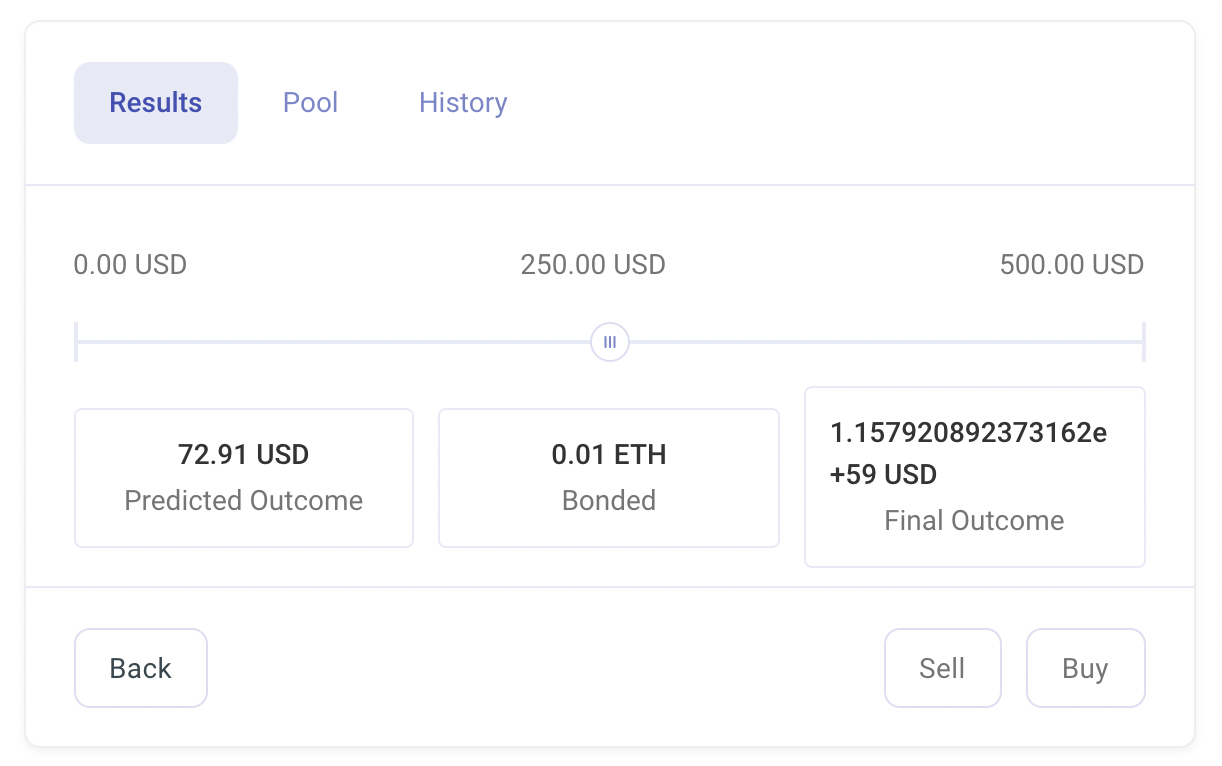This screenshot has width=1222, height=766.
Task: Click the 72.91 USD value
Action: pyautogui.click(x=243, y=454)
